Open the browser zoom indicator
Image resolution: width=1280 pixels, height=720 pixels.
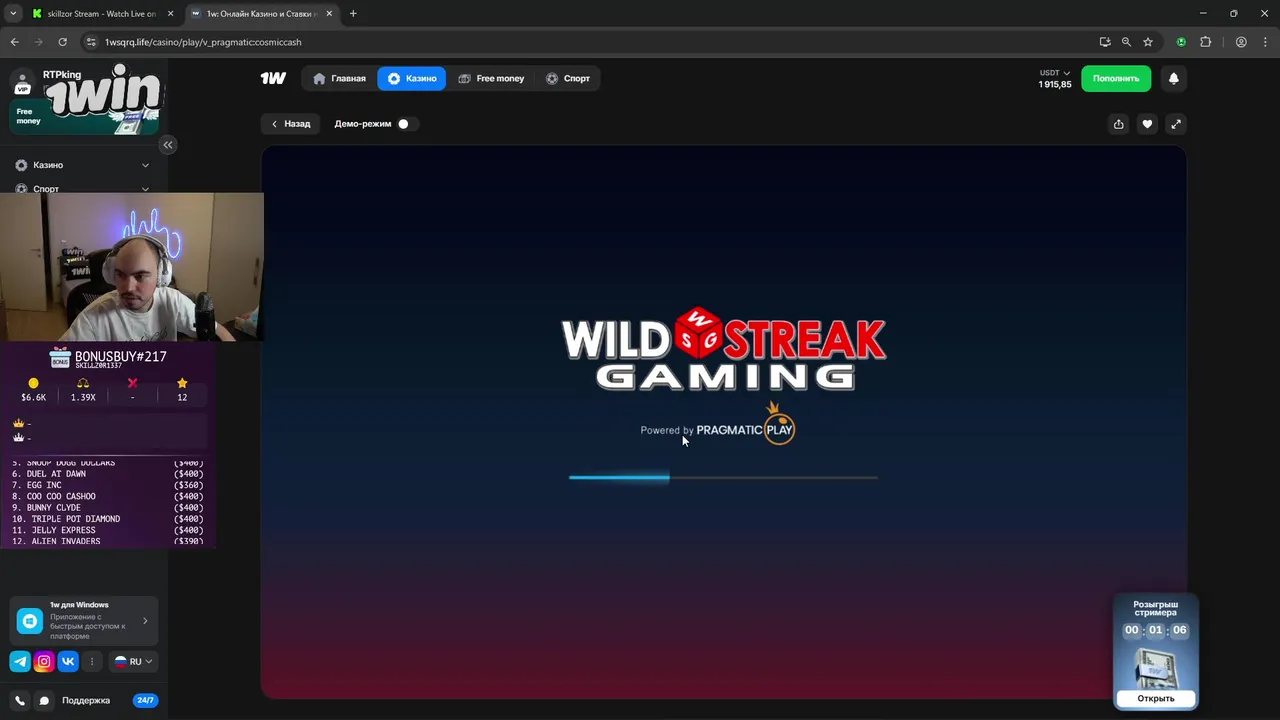[x=1126, y=42]
